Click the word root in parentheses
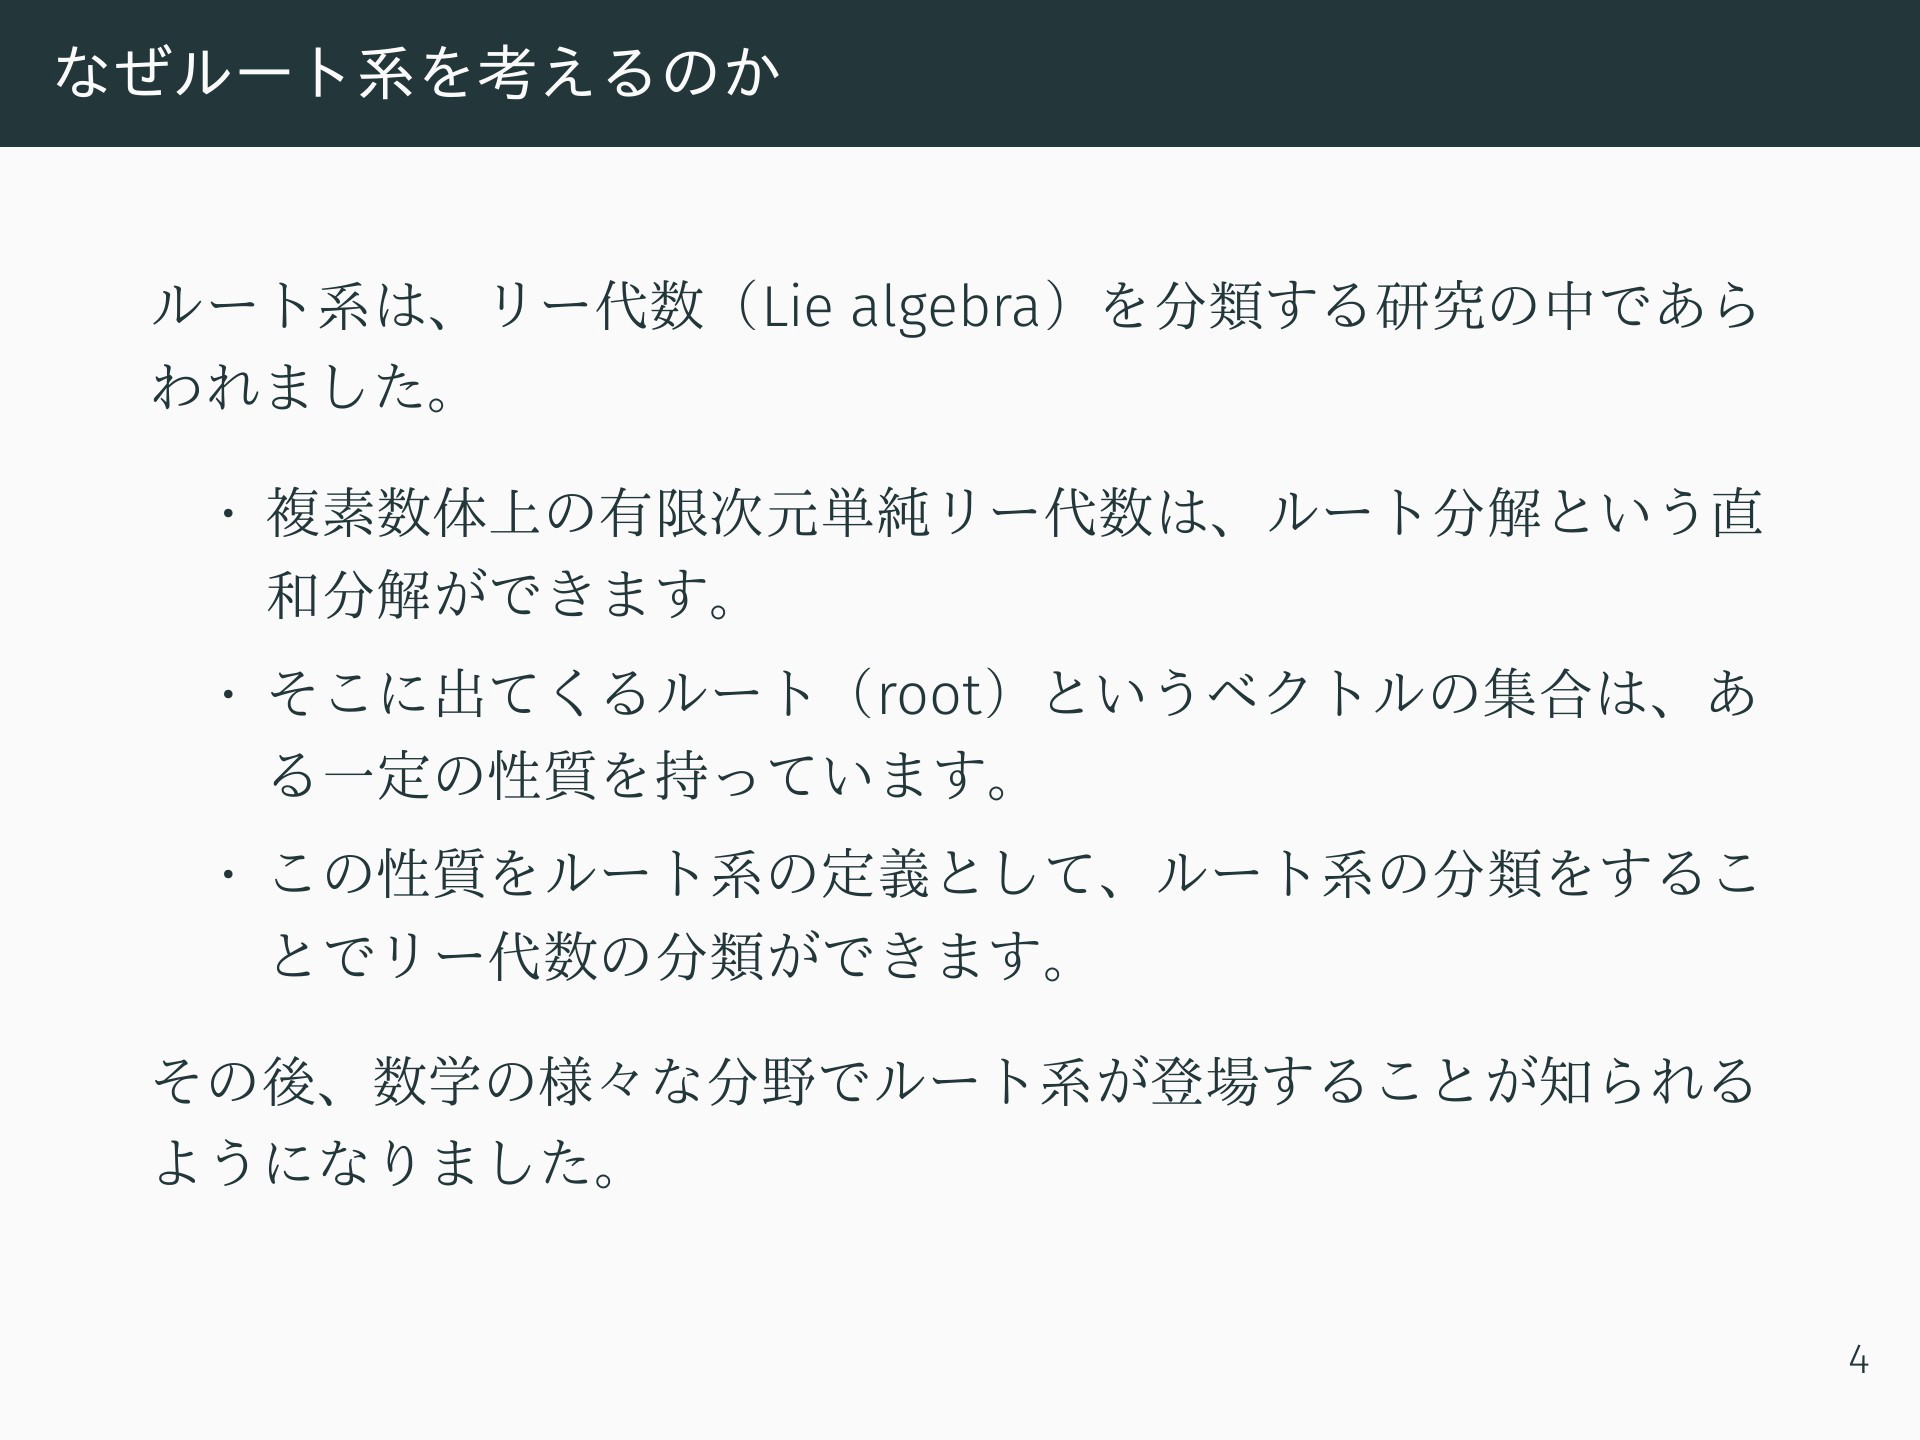1920x1440 pixels. [x=931, y=695]
